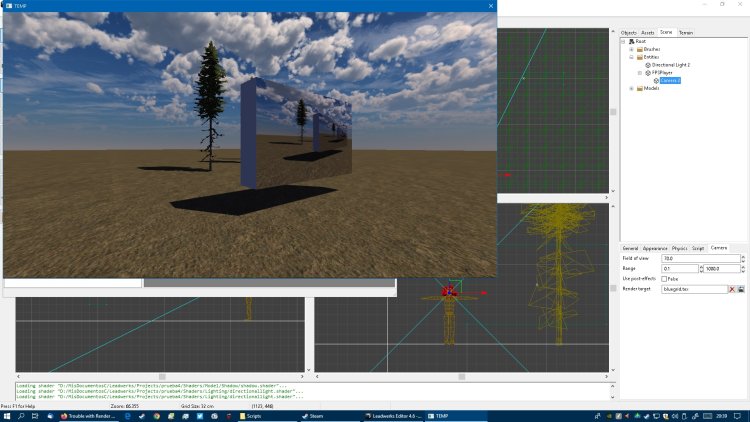Select Camera 2 in the scene tree
The image size is (750, 422).
tap(670, 80)
